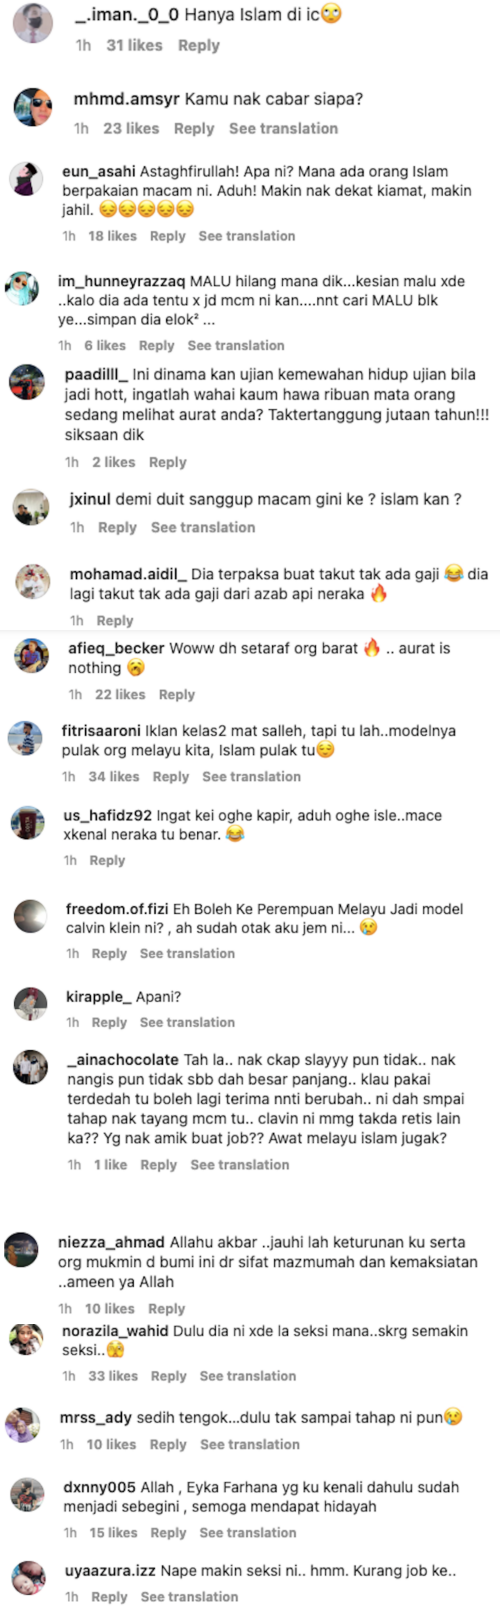
Task: Reply to _.iman._0_0 comment
Action: (198, 45)
